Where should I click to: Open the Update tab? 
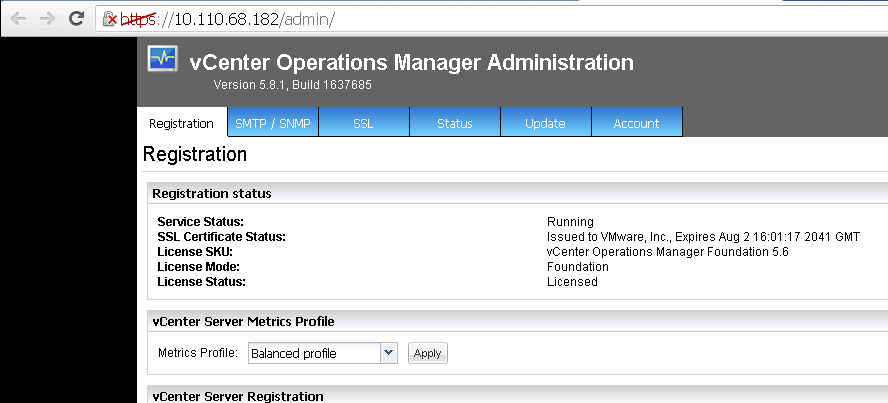click(x=545, y=123)
